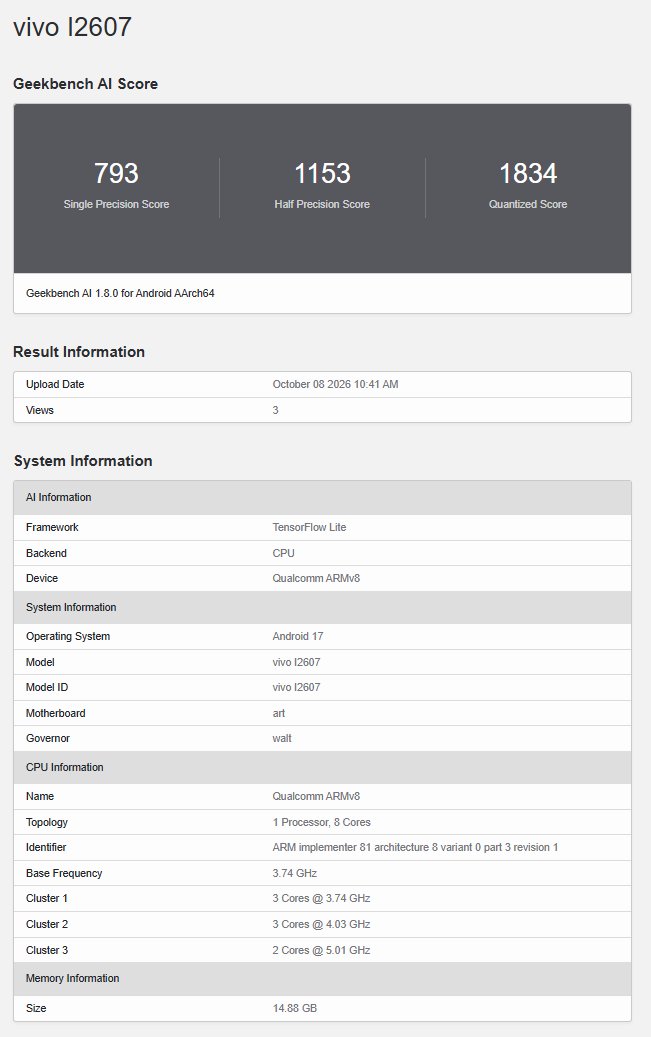The image size is (651, 1037).
Task: Select the CPU backend value
Action: (x=283, y=553)
